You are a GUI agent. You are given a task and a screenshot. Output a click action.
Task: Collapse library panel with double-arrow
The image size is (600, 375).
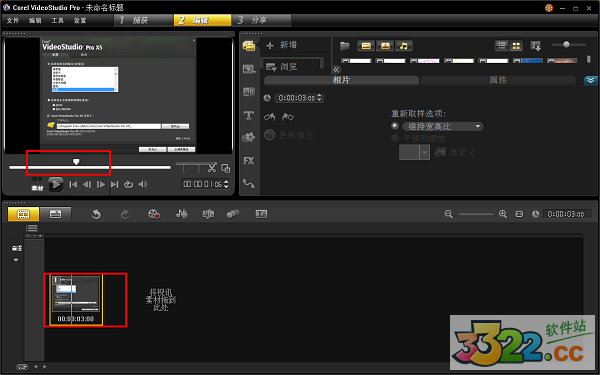[x=336, y=69]
